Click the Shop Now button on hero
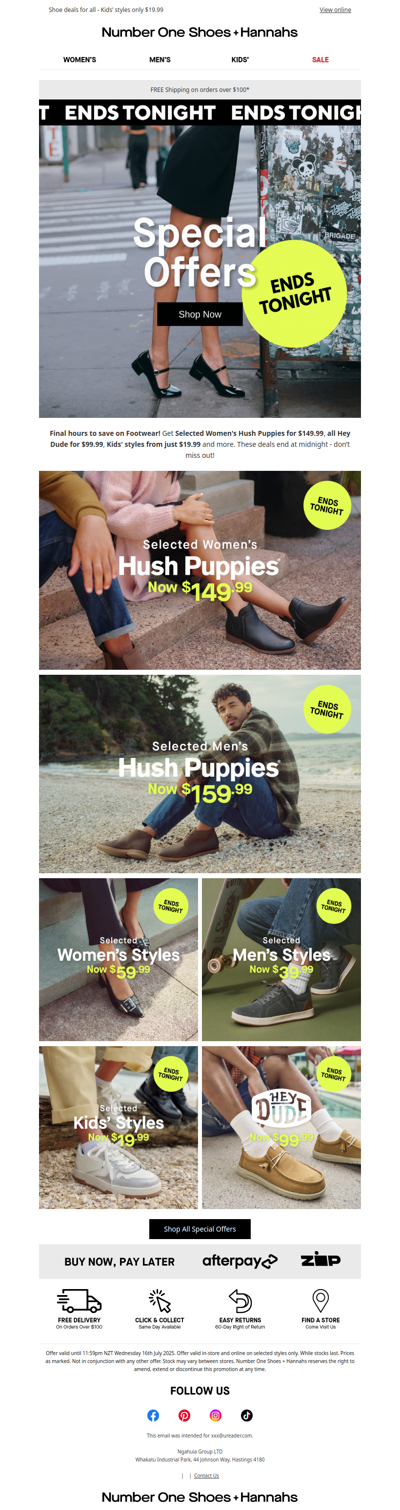 (200, 314)
